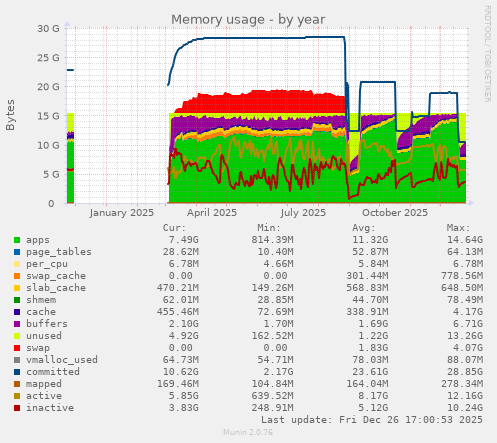Screen dimensions: 497x443
Task: Click the 'Min:' column header
Action: tap(269, 228)
